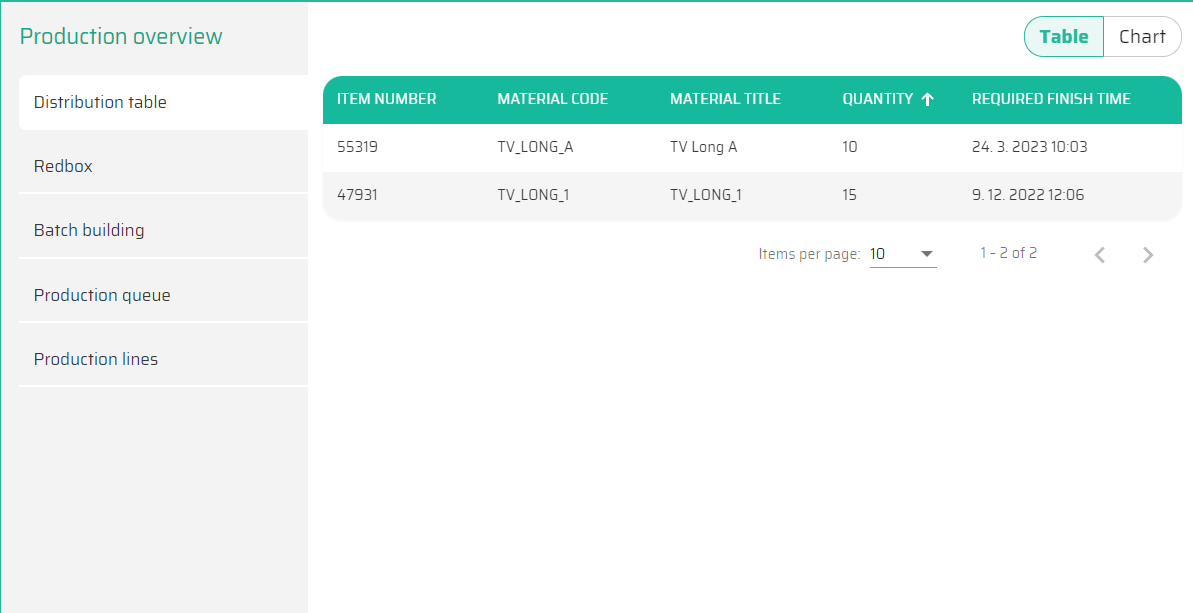Switch to Chart view
1193x613 pixels.
tap(1142, 37)
